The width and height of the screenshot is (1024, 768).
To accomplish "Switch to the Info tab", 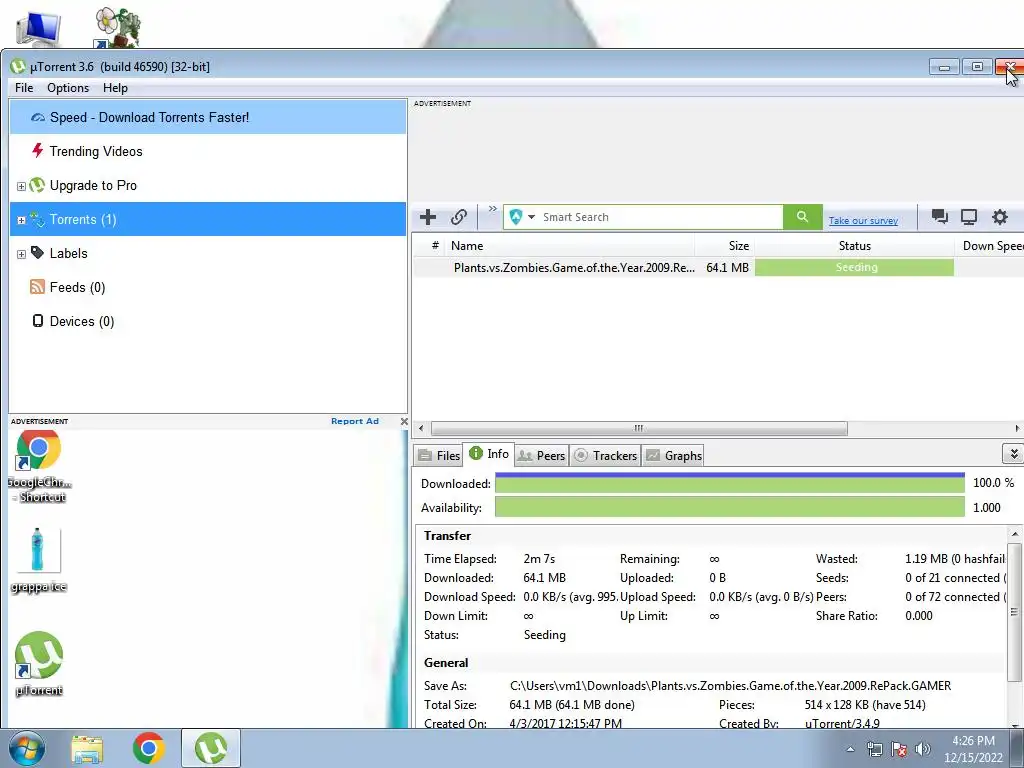I will (488, 454).
